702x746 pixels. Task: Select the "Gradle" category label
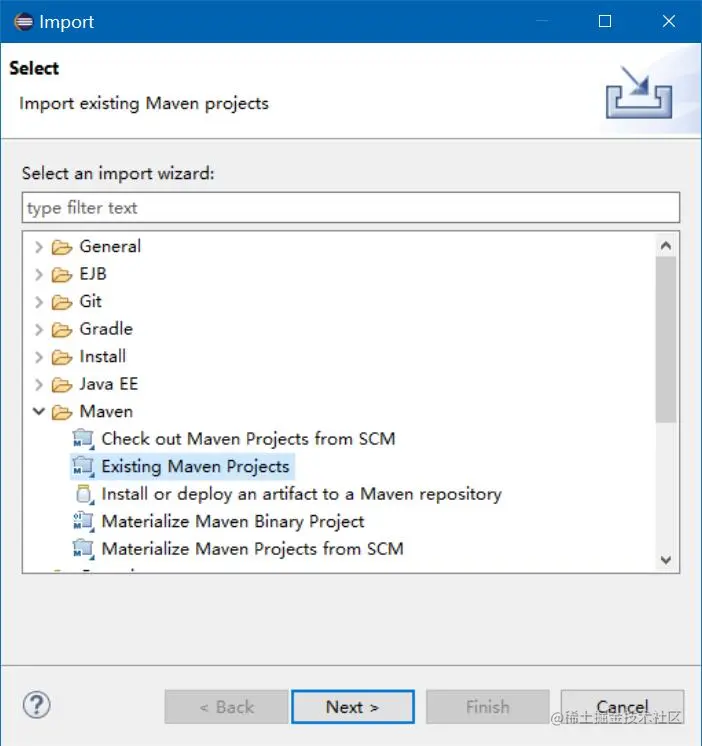(106, 329)
